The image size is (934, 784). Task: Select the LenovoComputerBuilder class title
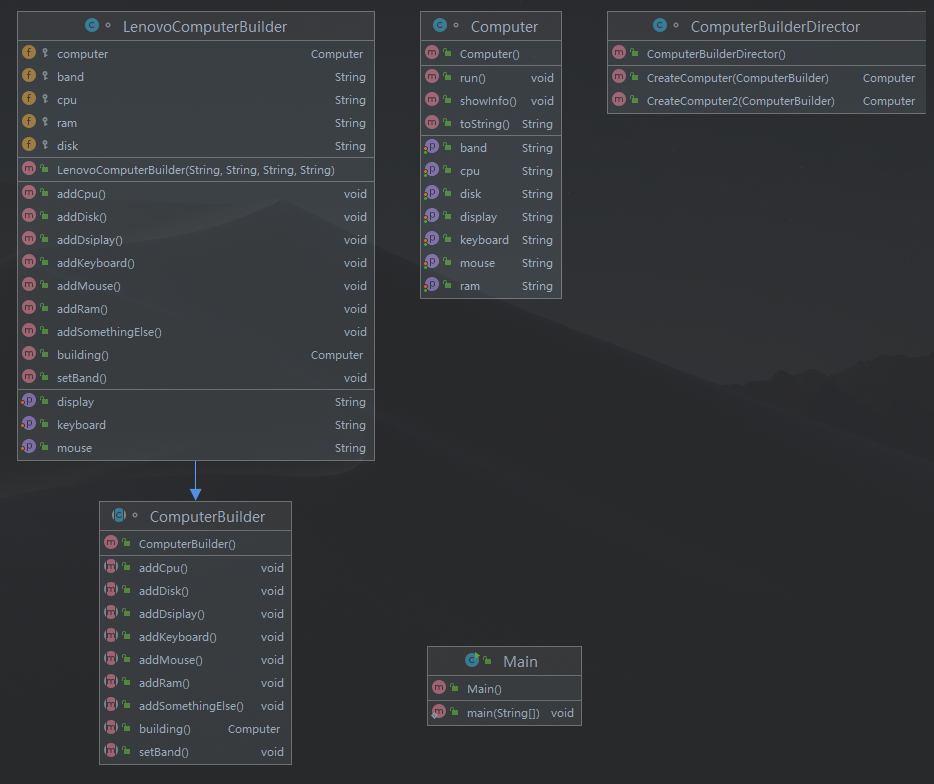(x=205, y=27)
